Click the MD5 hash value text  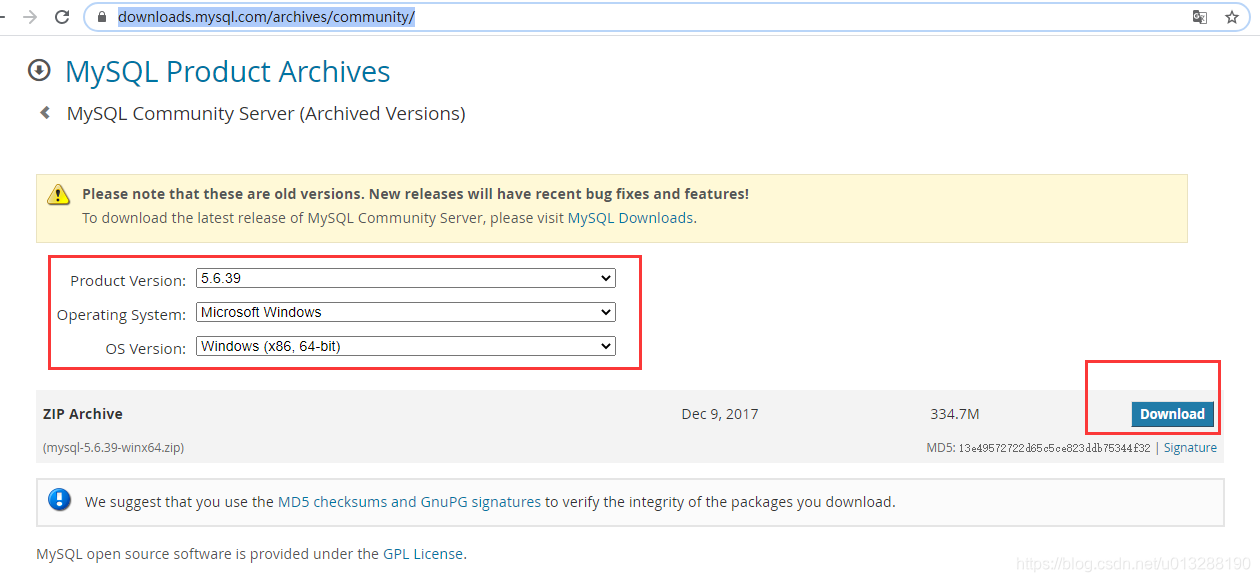pyautogui.click(x=1055, y=448)
